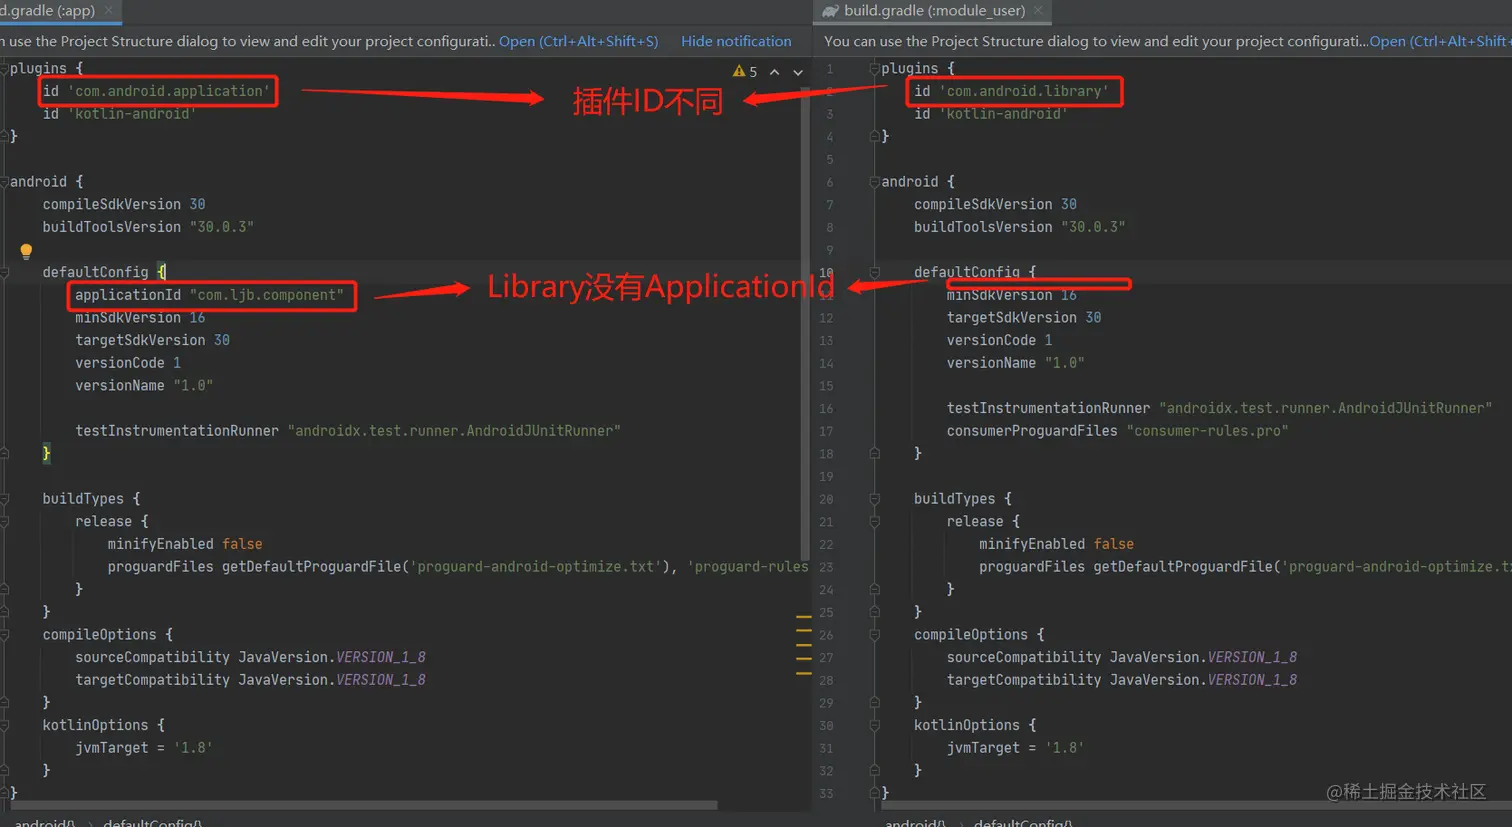1512x827 pixels.
Task: Click the gradle file icon on module_user tab
Action: coord(828,11)
